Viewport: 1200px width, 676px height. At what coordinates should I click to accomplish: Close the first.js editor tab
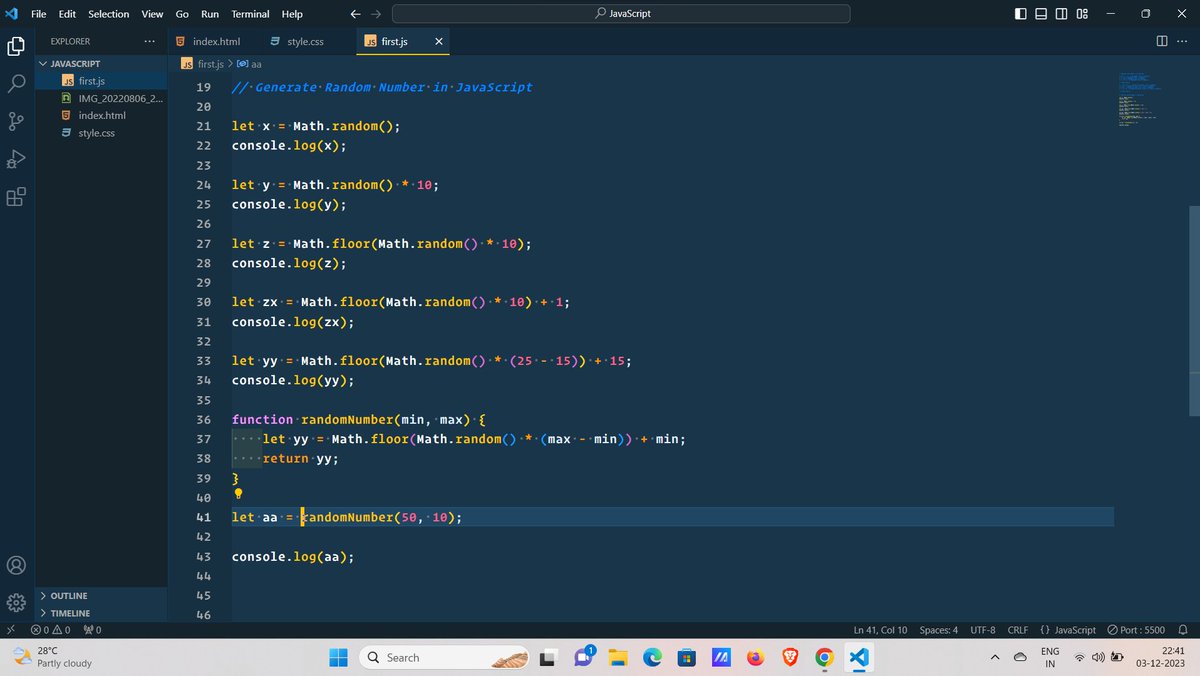tap(438, 41)
